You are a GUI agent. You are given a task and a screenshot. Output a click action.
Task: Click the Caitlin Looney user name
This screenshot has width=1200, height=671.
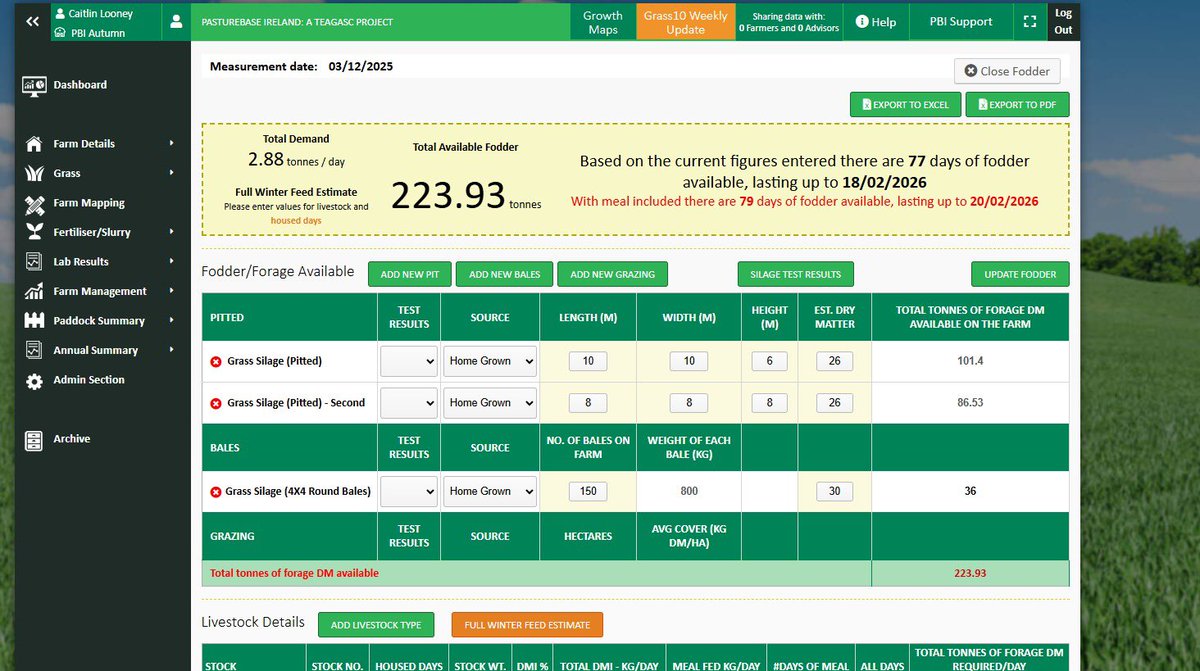101,14
